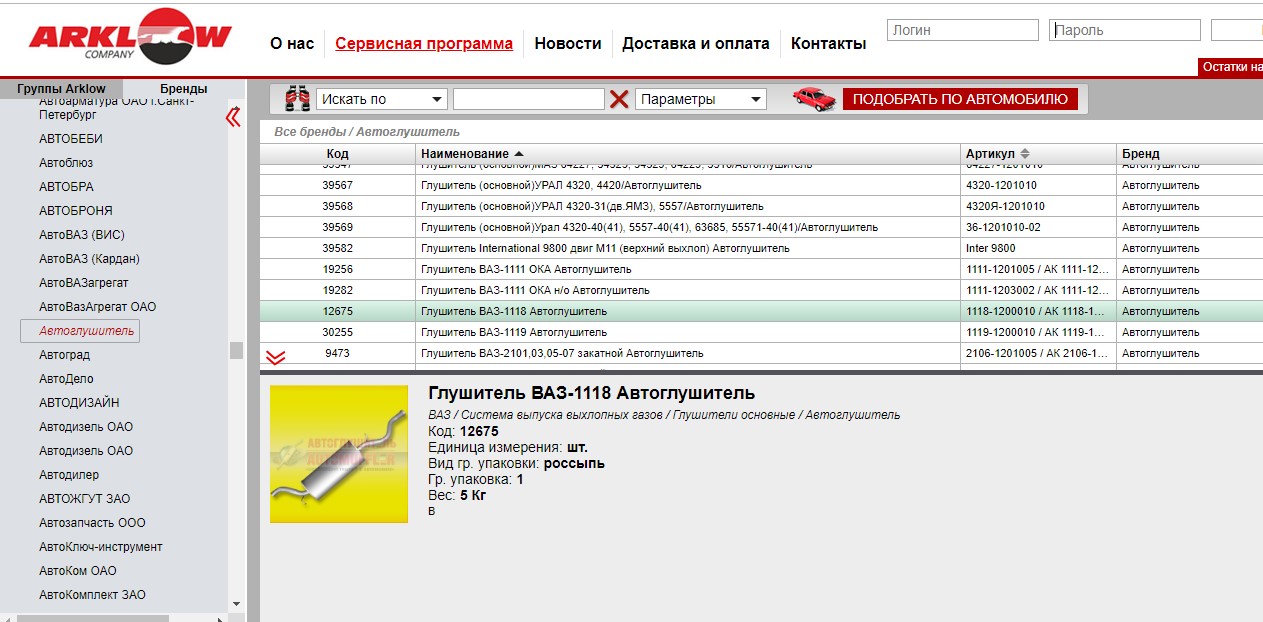Open the Контакты menu item
This screenshot has width=1263, height=622.
pos(828,43)
